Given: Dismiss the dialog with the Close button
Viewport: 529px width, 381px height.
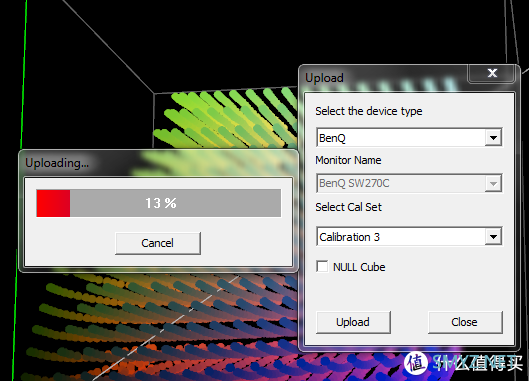Looking at the screenshot, I should point(465,322).
